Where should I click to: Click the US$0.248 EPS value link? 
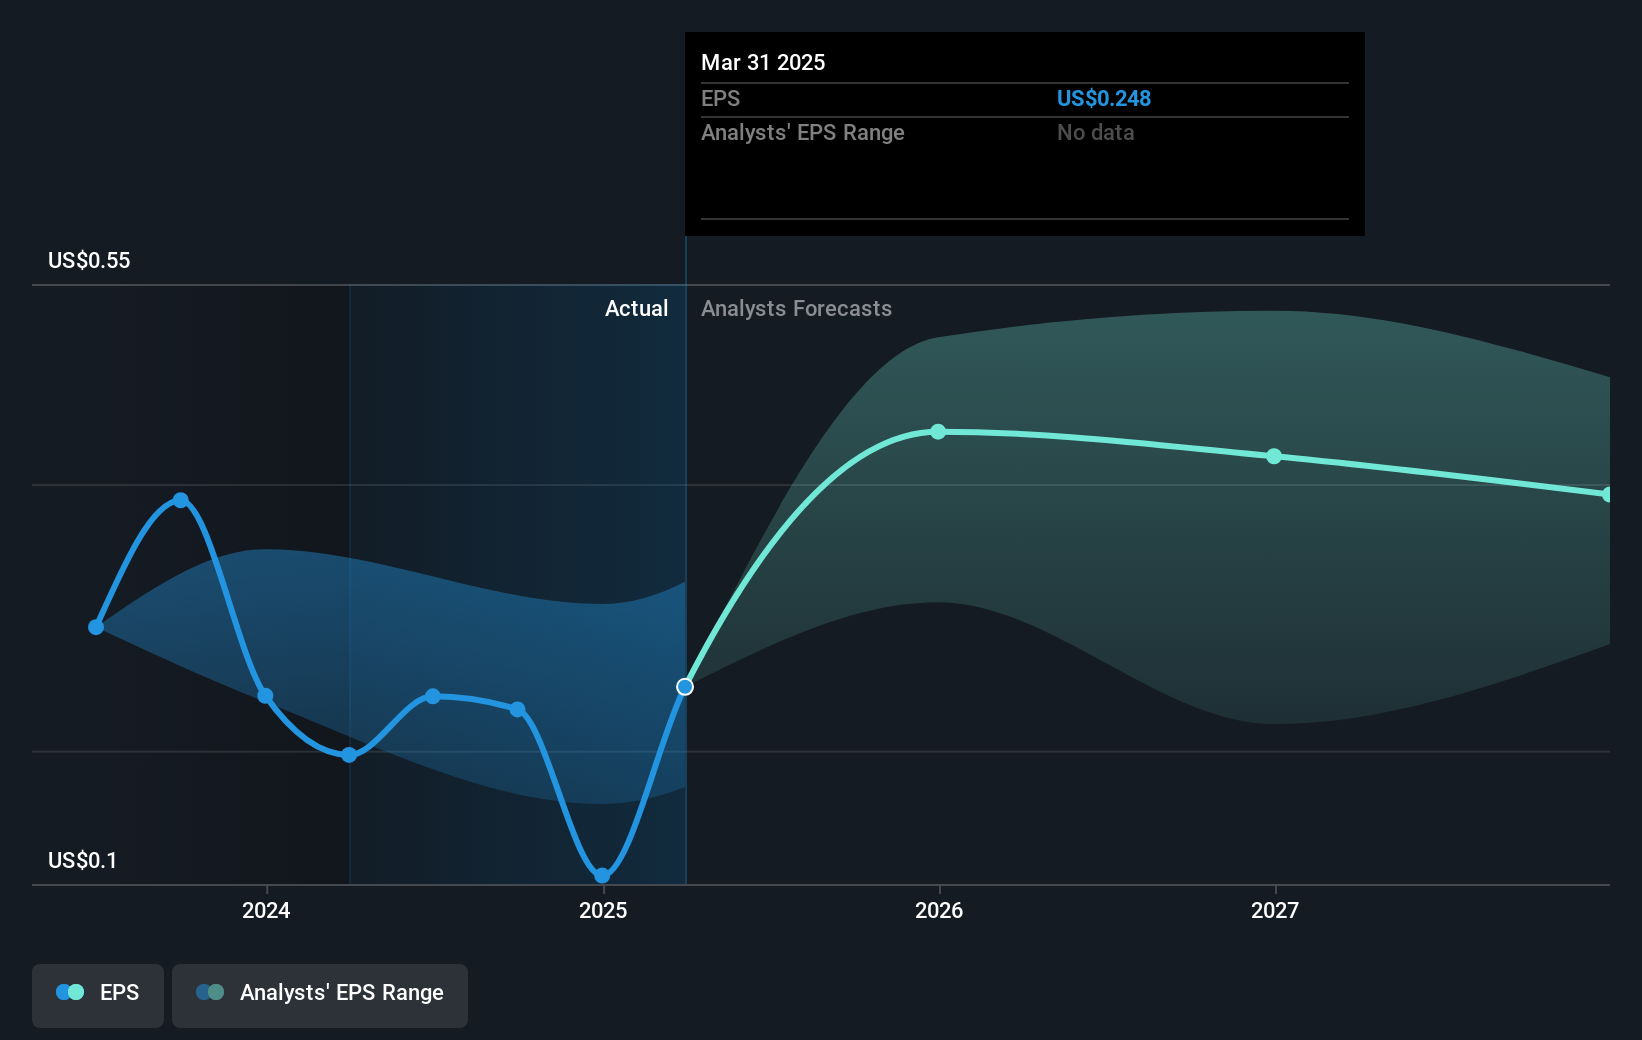point(1104,98)
